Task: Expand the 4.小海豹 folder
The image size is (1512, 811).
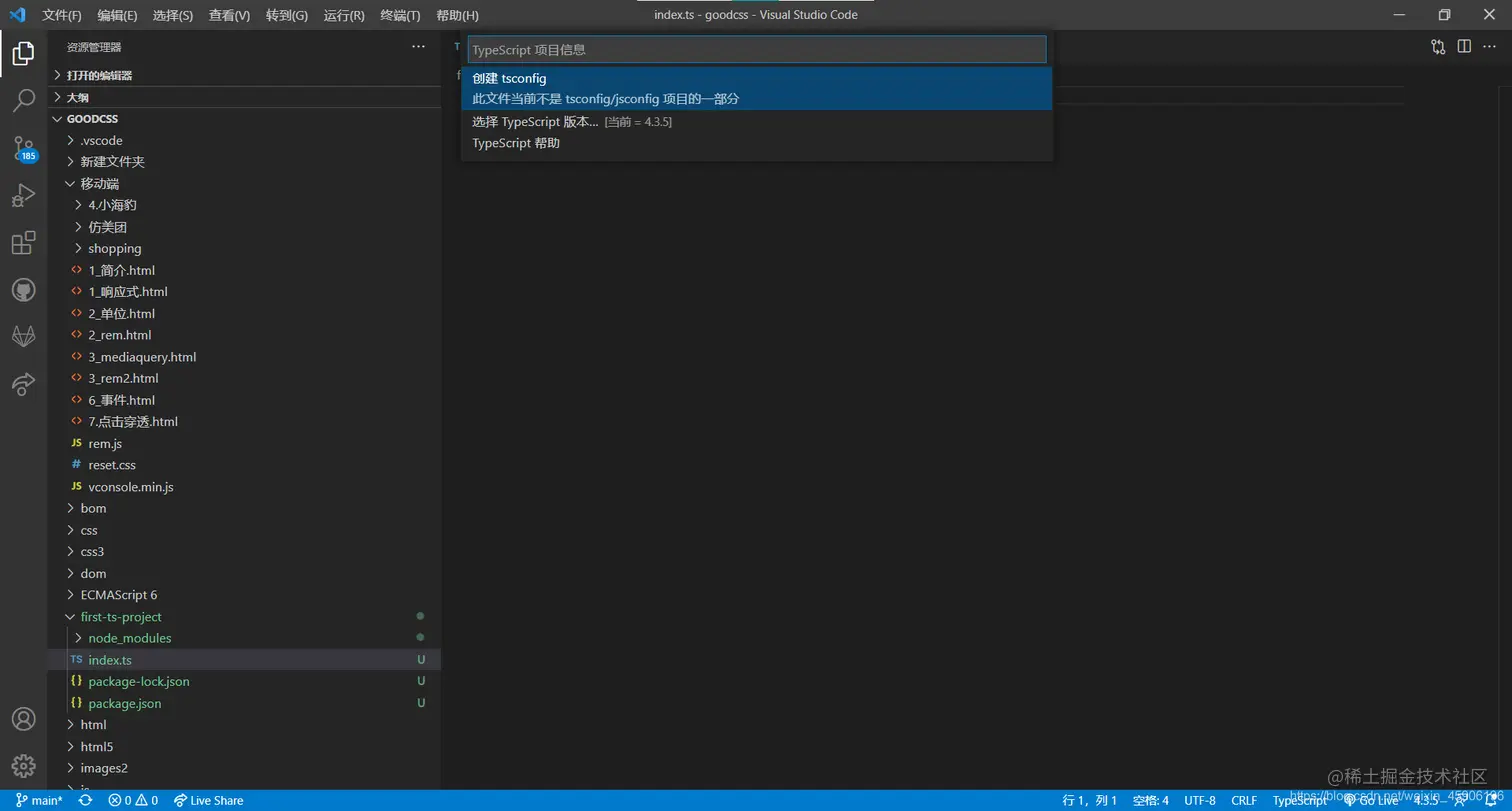Action: (x=246, y=205)
